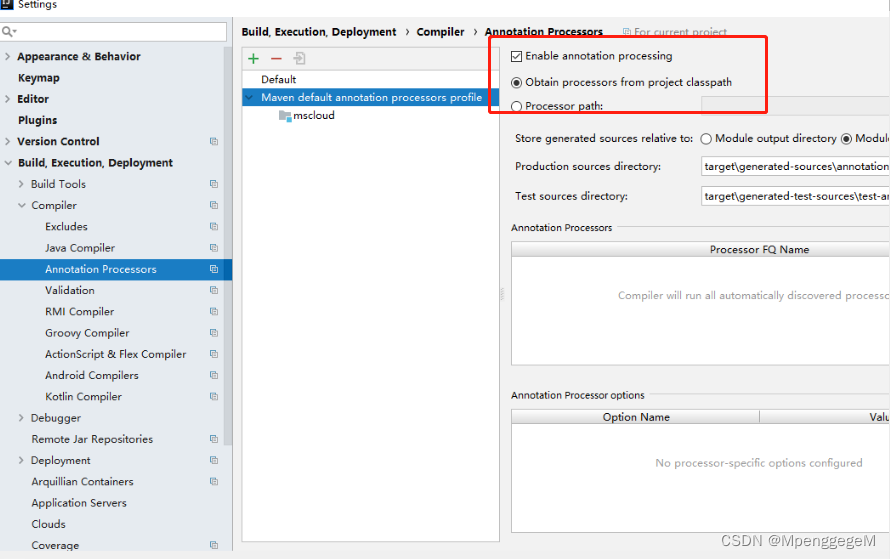
Task: Expand the Editor section
Action: coord(7,99)
